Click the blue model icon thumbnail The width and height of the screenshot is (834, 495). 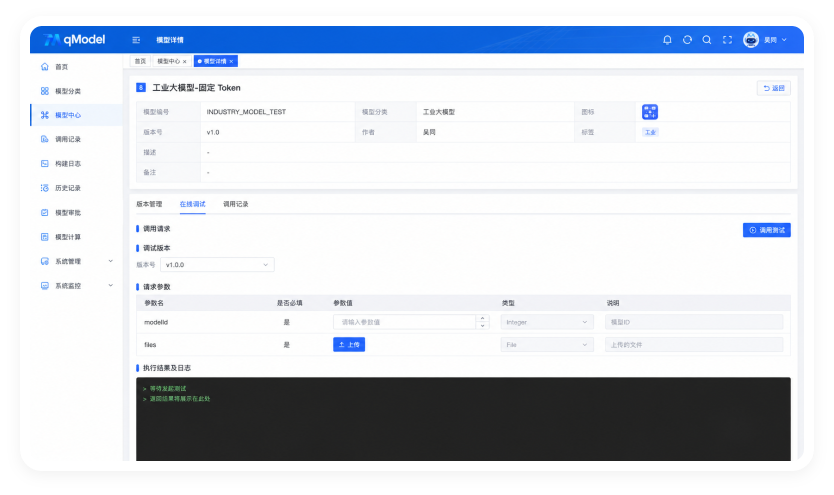pyautogui.click(x=650, y=112)
